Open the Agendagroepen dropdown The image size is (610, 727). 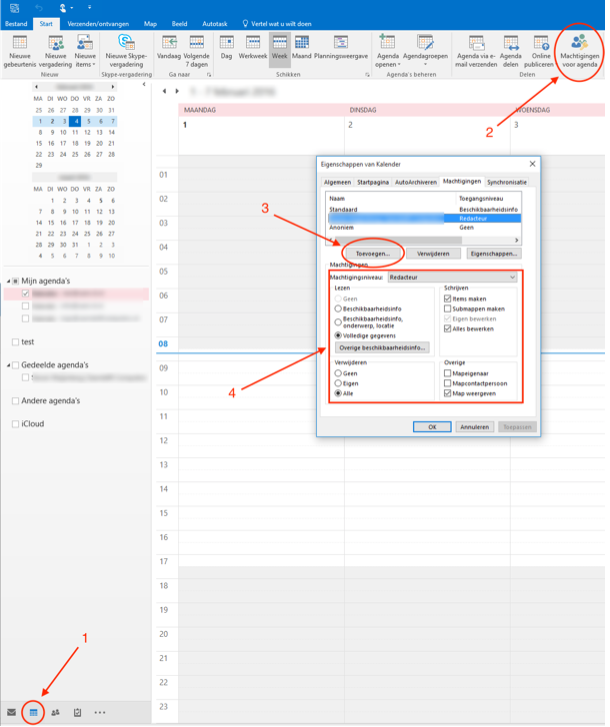[426, 50]
